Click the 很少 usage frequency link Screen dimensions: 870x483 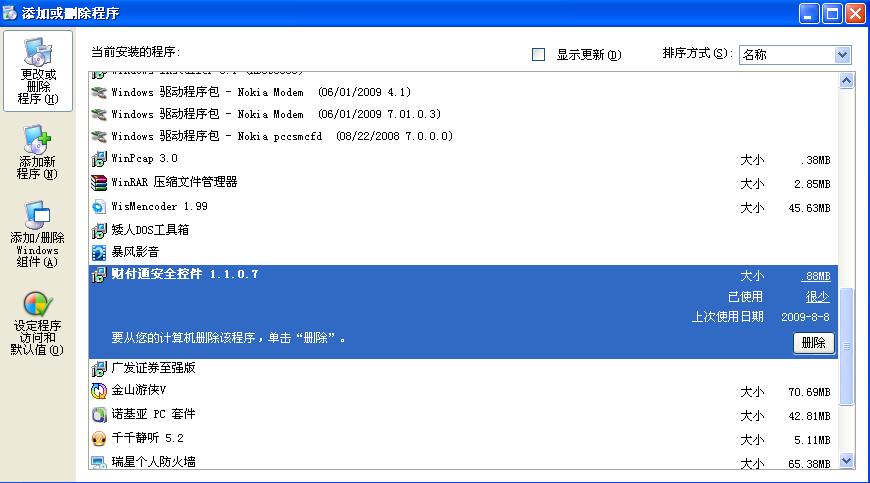coord(817,297)
